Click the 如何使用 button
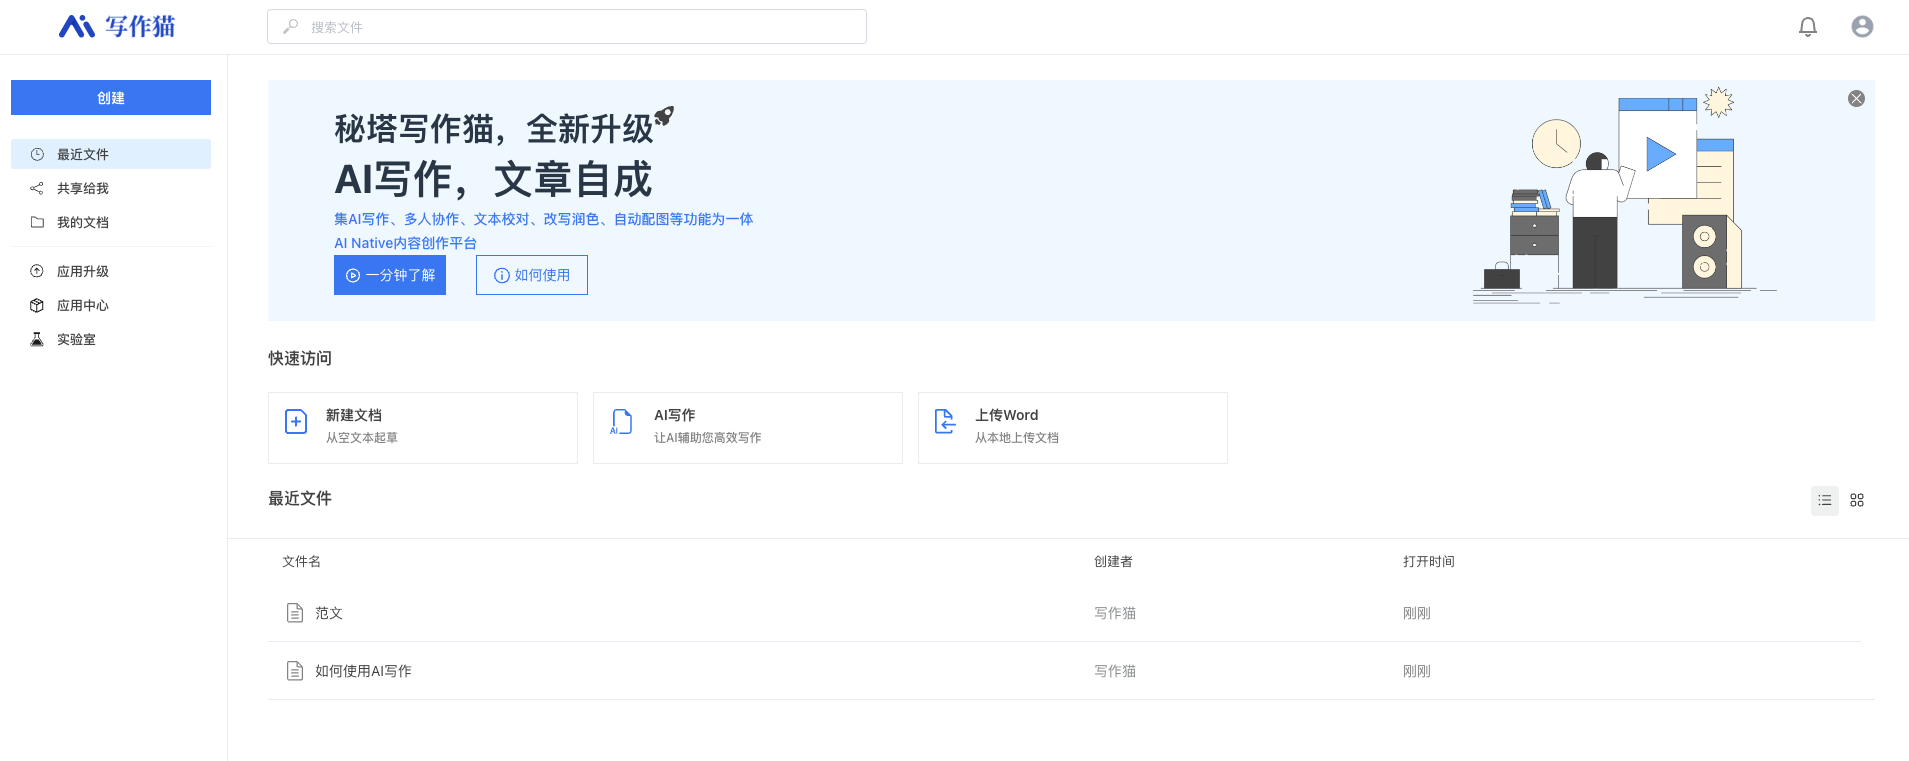This screenshot has height=761, width=1909. (532, 275)
